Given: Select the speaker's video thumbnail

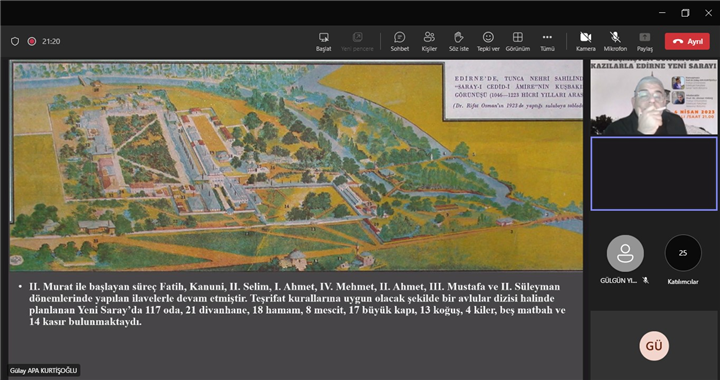Looking at the screenshot, I should coord(654,97).
